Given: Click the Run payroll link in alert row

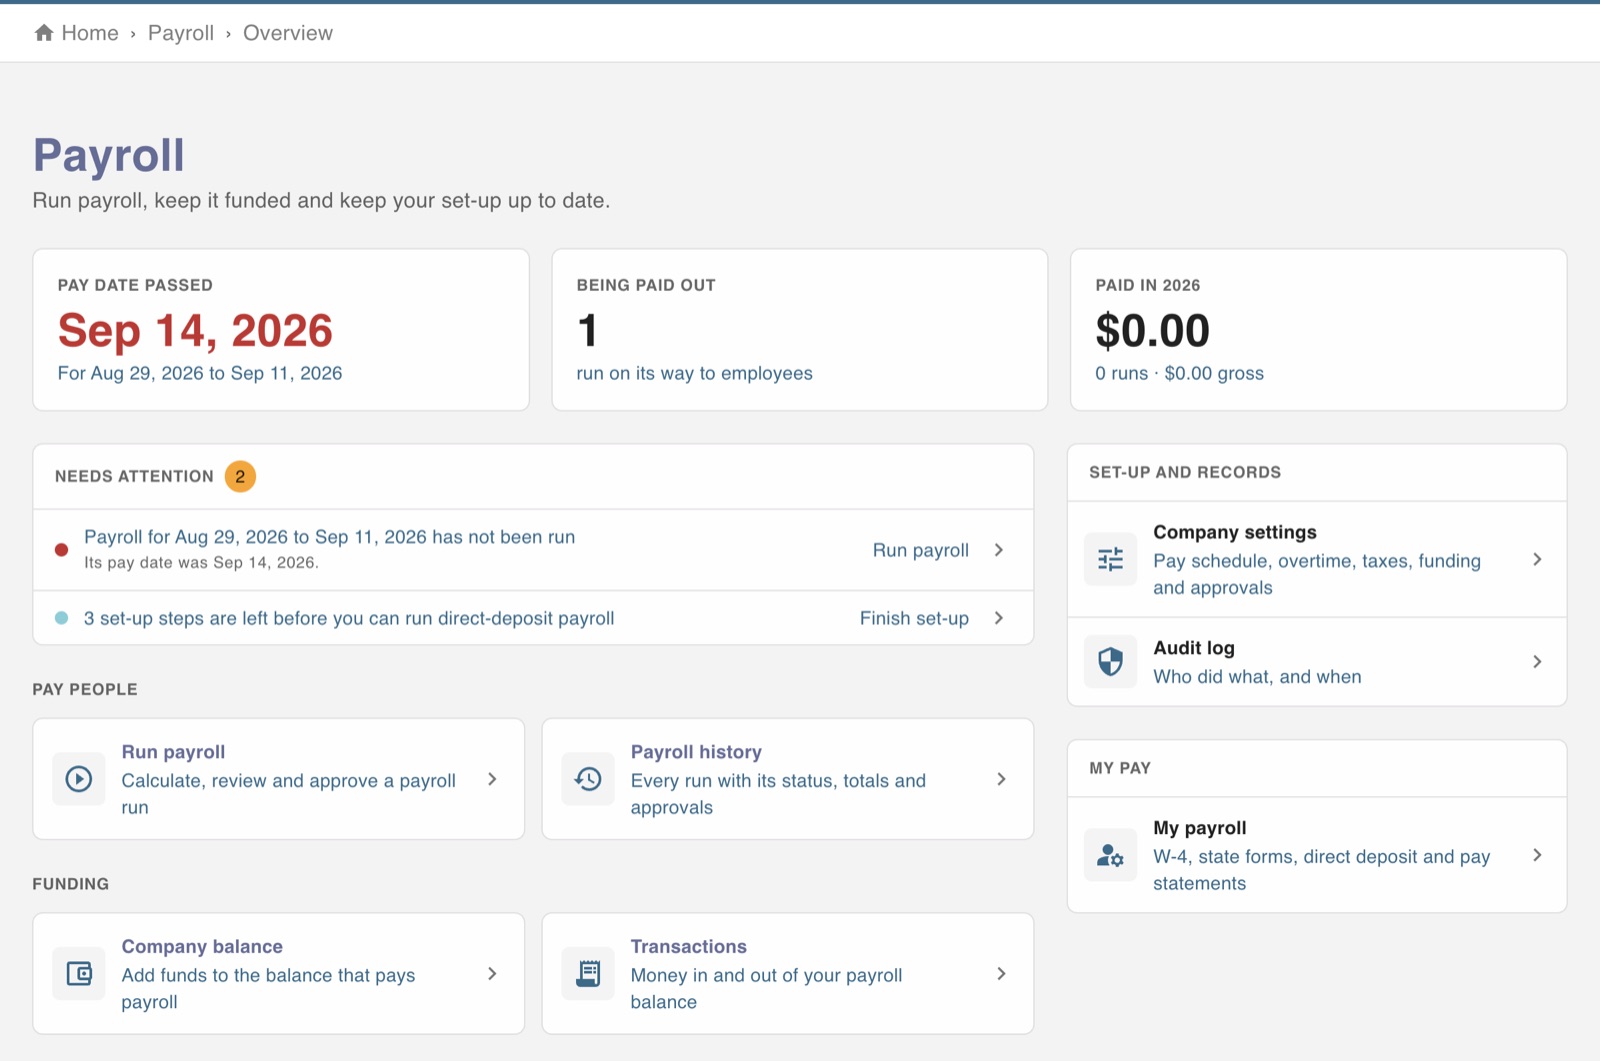Looking at the screenshot, I should click(921, 550).
